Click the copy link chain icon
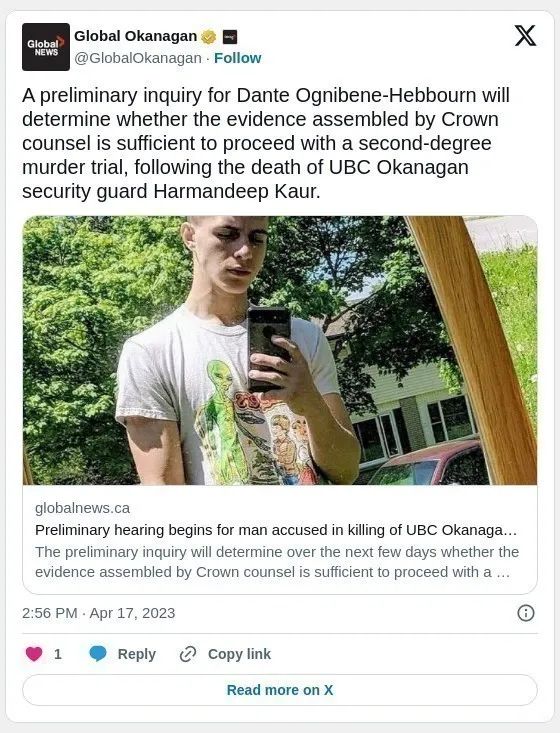The height and width of the screenshot is (733, 560). (x=187, y=654)
